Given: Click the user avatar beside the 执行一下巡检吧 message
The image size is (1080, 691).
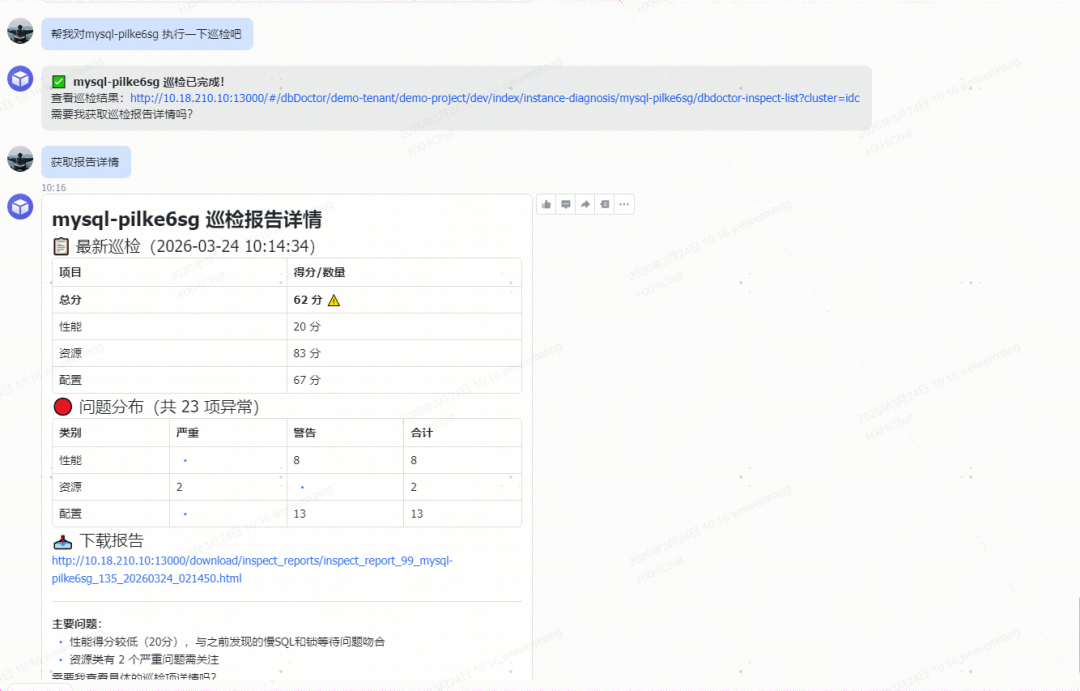Looking at the screenshot, I should [20, 32].
